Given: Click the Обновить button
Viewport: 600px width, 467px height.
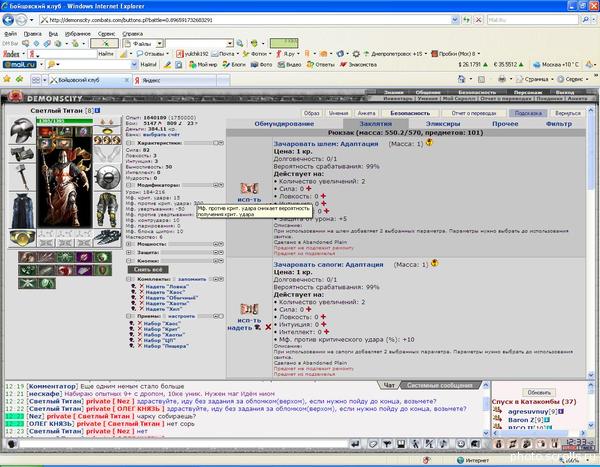Looking at the screenshot, I should coord(539,392).
